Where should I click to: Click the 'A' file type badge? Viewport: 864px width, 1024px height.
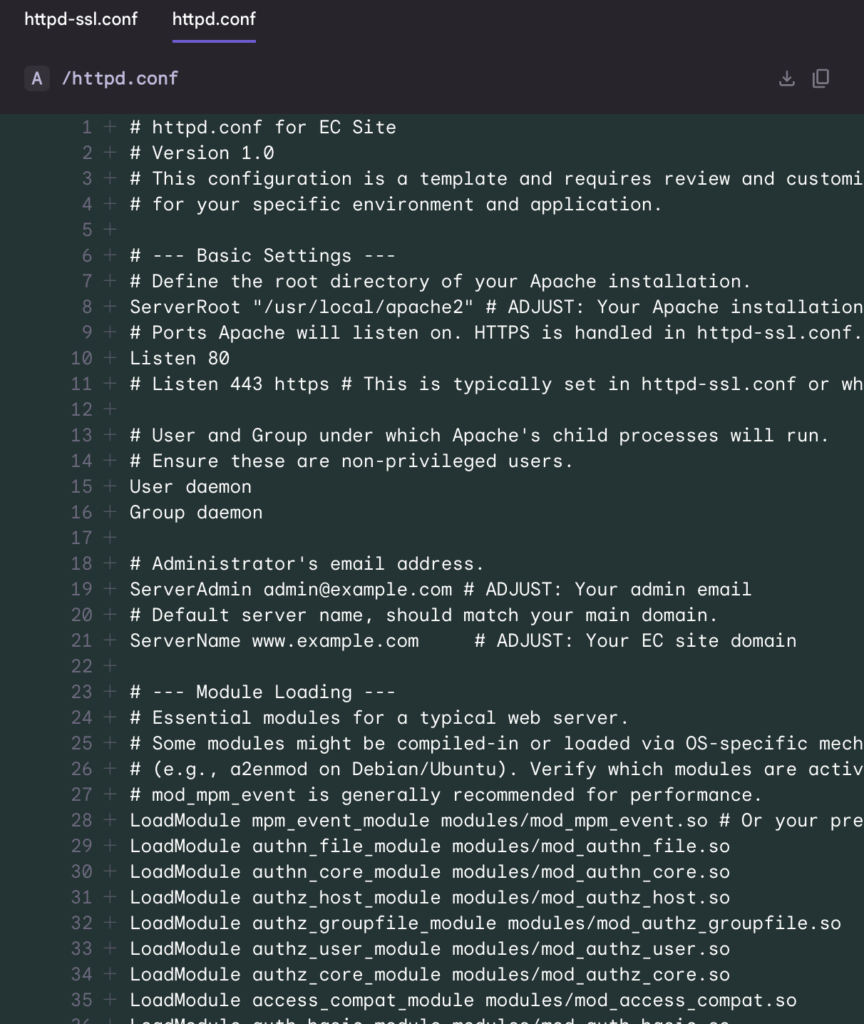(37, 79)
